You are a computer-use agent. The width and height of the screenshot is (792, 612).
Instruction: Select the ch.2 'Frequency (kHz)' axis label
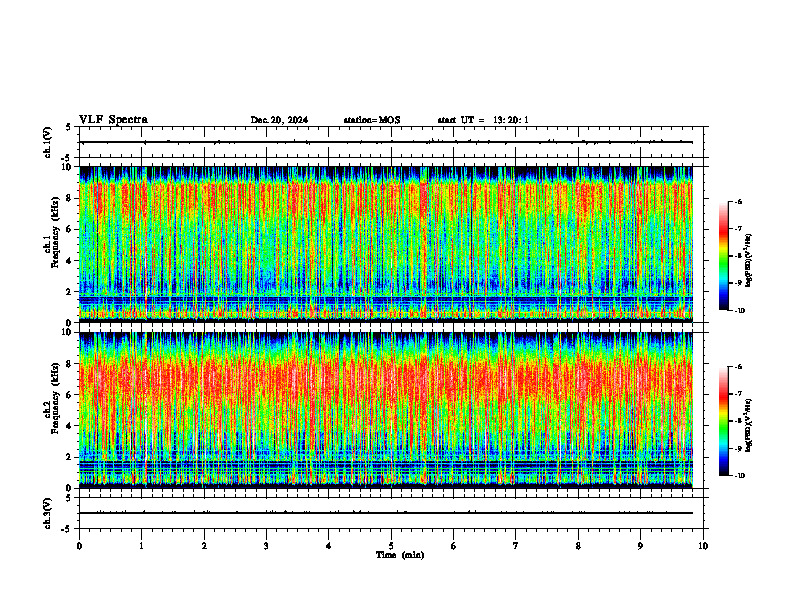pos(55,398)
